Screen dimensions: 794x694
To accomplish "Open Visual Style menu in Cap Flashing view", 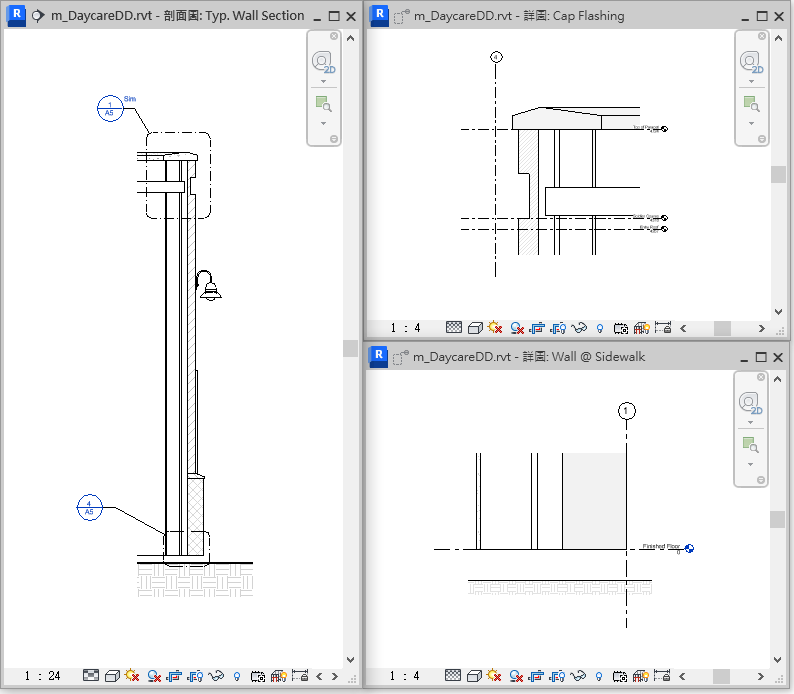I will (x=475, y=328).
